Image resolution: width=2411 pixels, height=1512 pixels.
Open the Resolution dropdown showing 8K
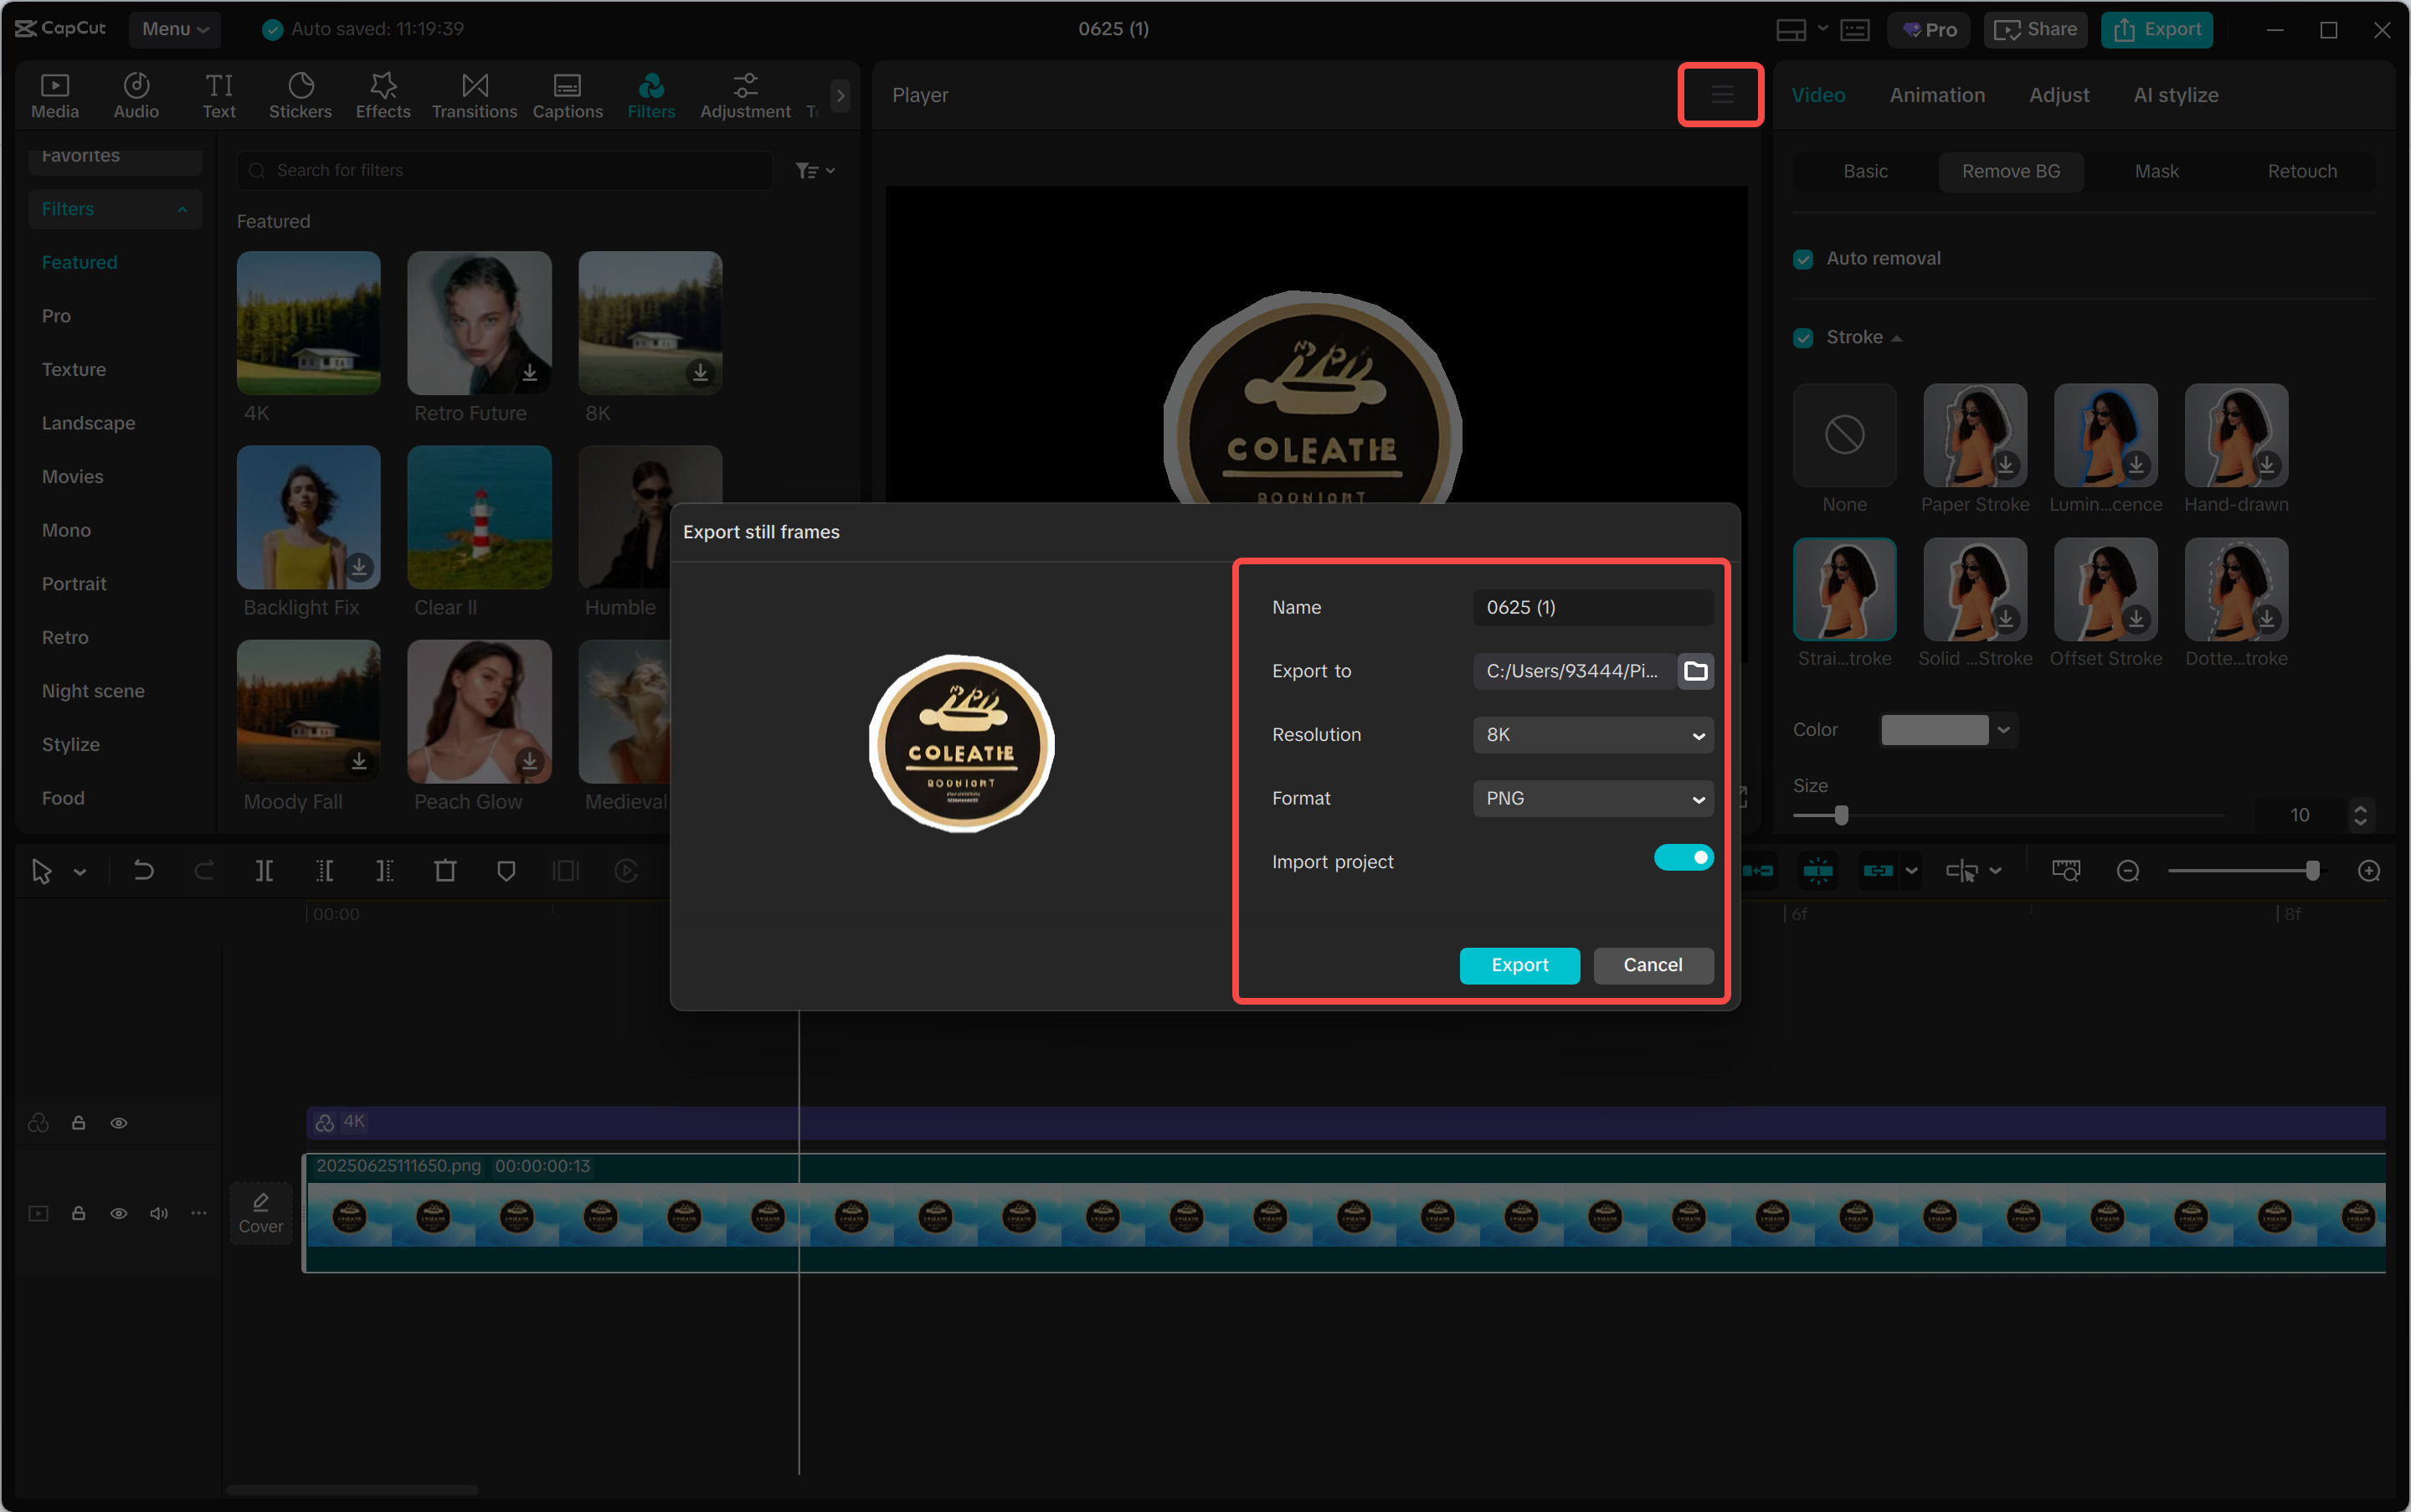(1593, 735)
